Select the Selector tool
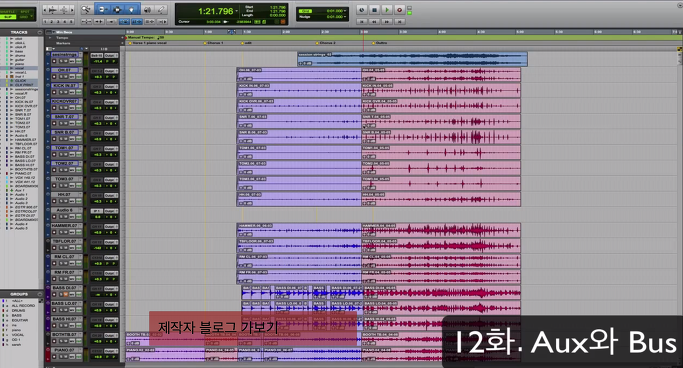This screenshot has width=683, height=368. point(117,10)
